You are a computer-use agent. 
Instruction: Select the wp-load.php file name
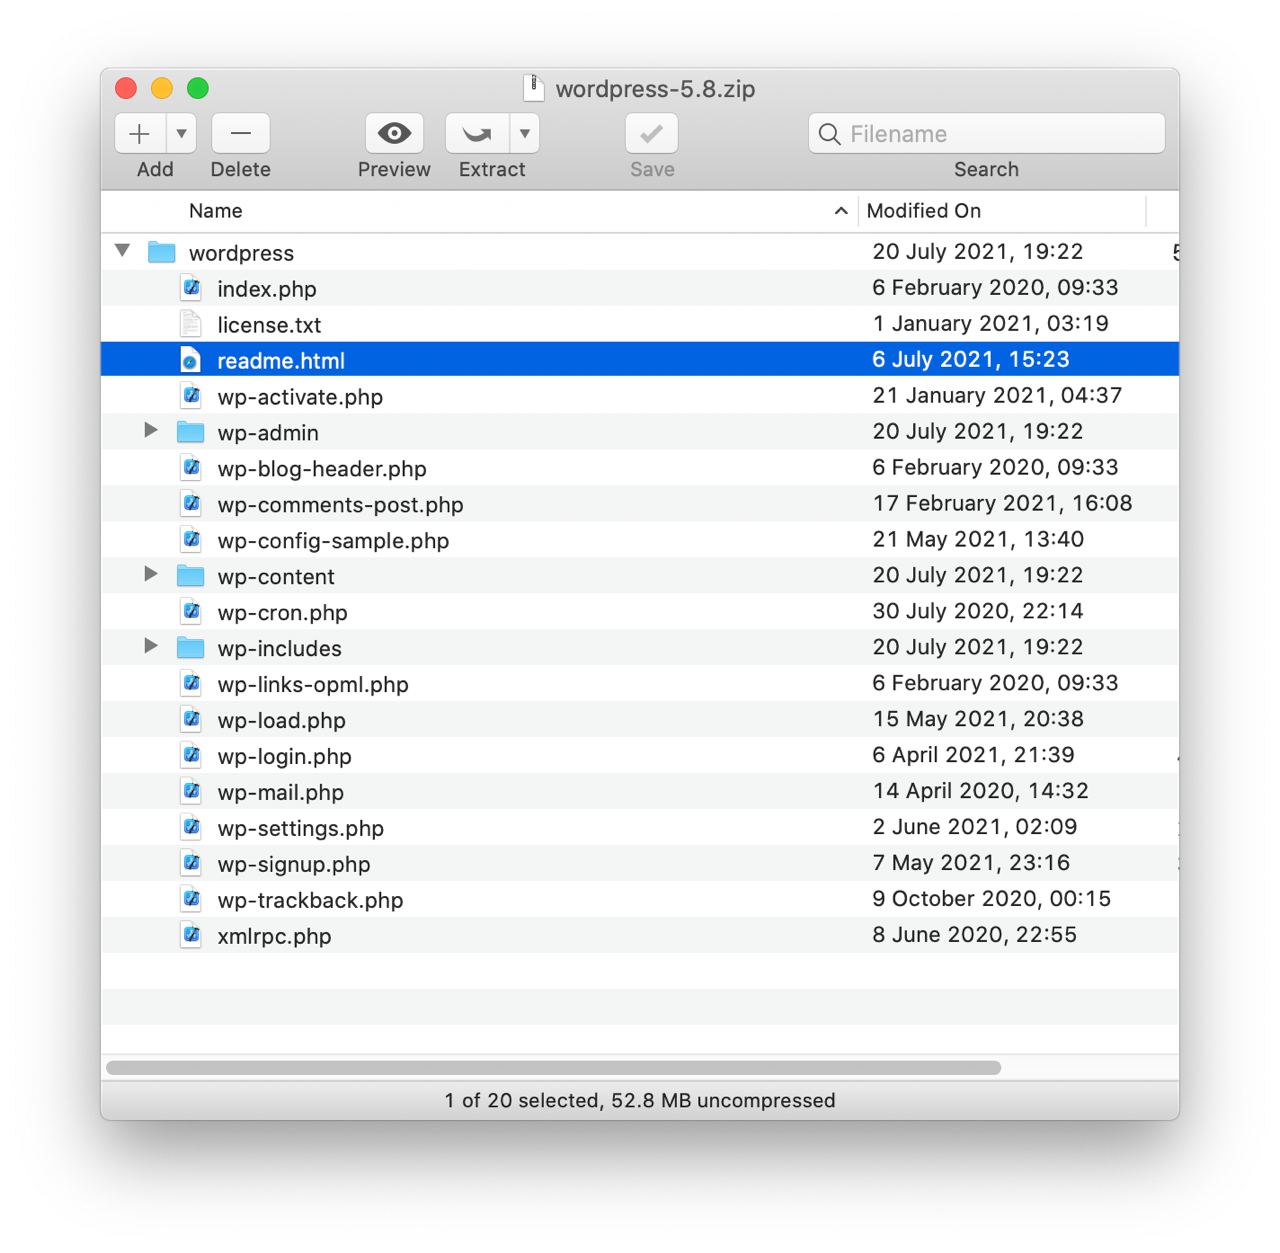[281, 721]
